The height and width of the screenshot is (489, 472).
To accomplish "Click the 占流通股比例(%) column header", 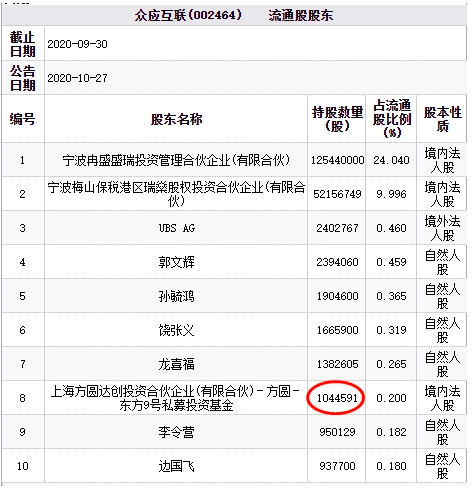I will (392, 119).
